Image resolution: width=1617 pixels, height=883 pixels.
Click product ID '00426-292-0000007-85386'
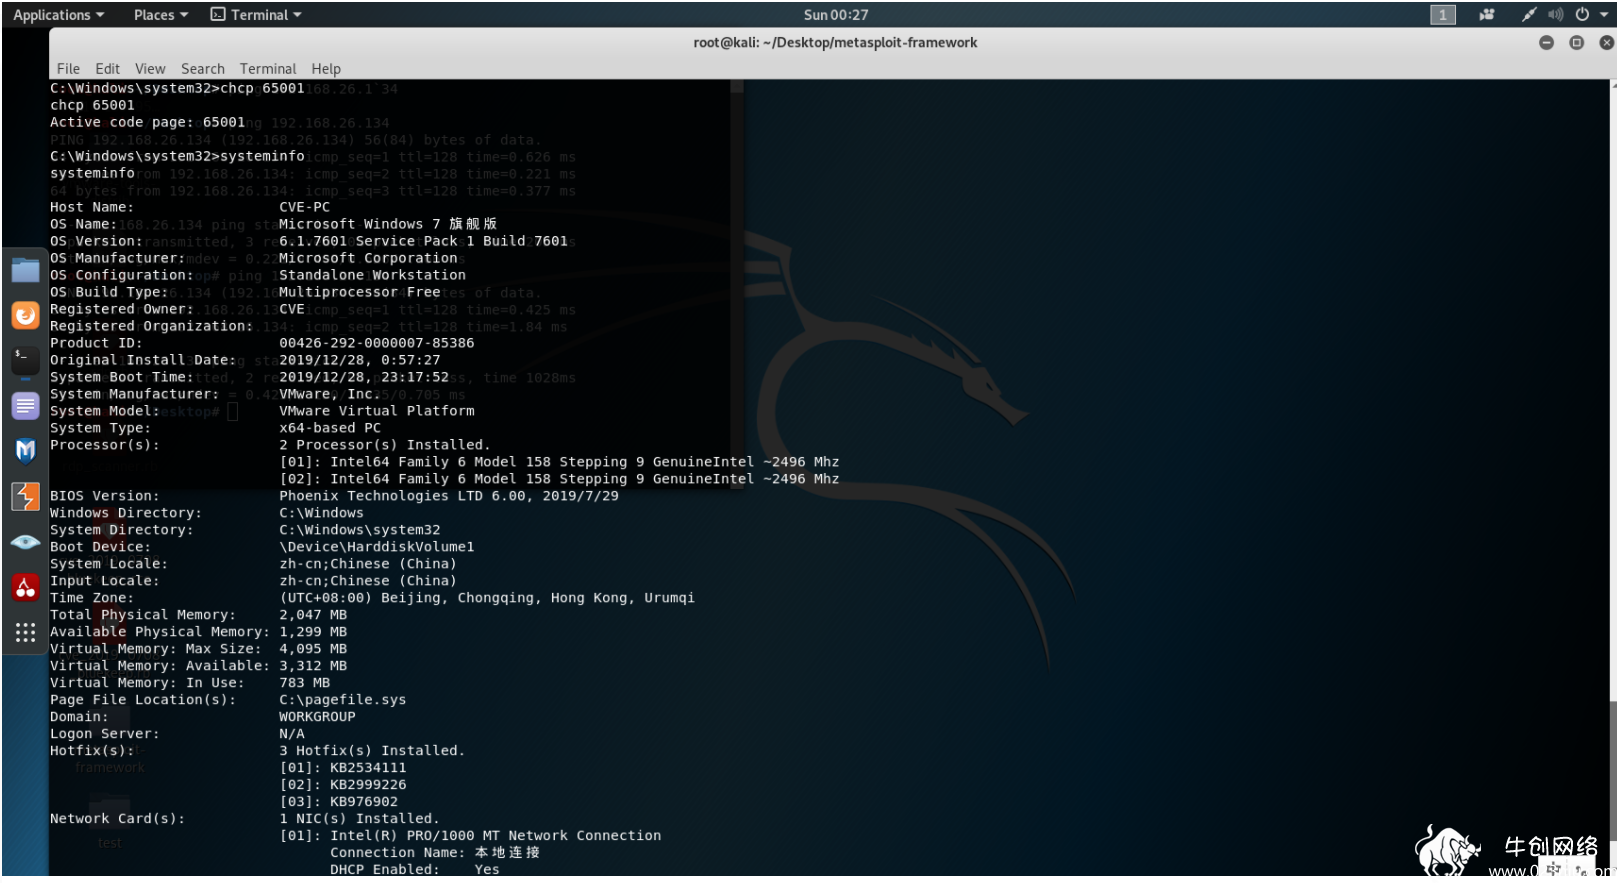tap(377, 343)
